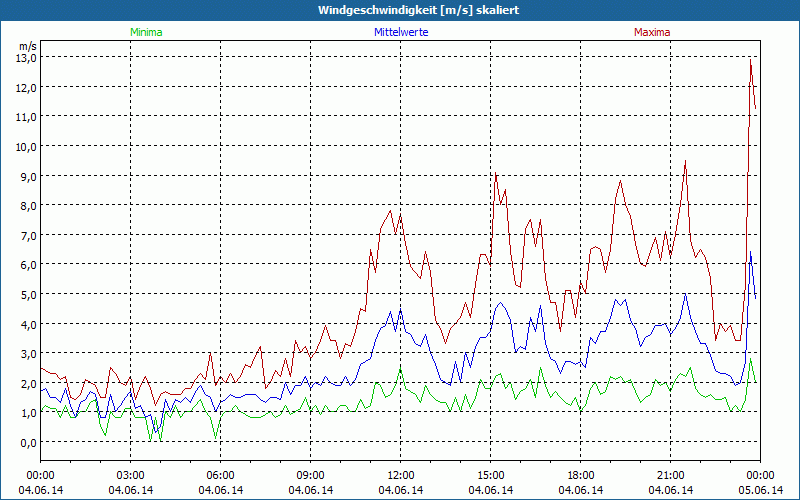Click the 03:00 time axis label
The image size is (800, 500).
[131, 475]
